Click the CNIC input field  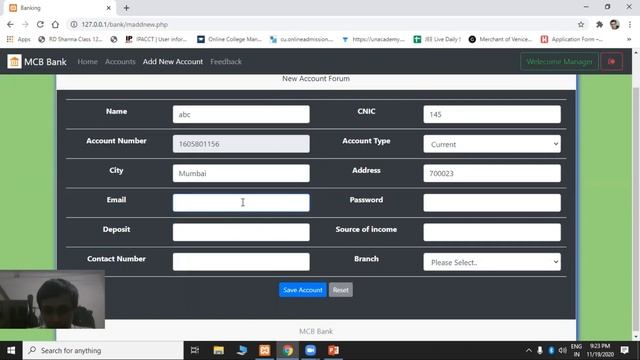click(x=492, y=114)
